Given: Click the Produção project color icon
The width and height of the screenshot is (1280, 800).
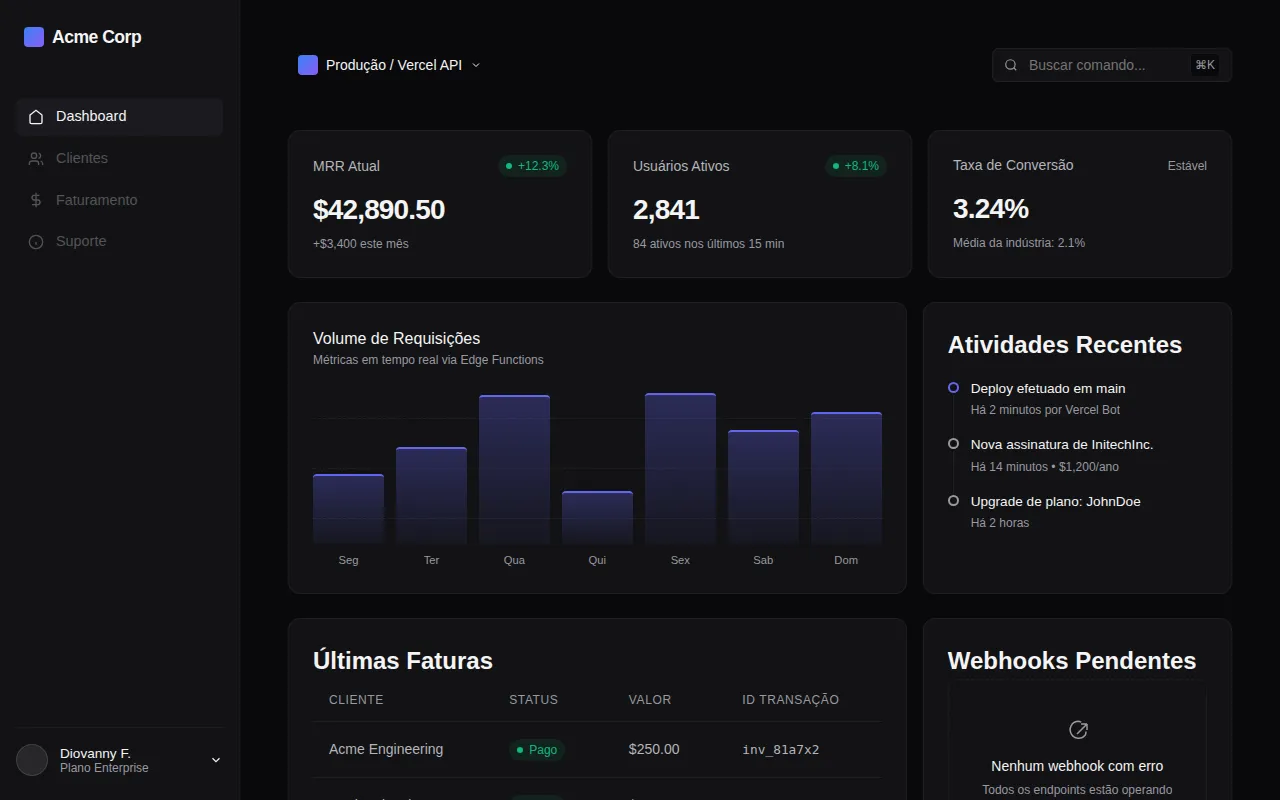Looking at the screenshot, I should [308, 65].
